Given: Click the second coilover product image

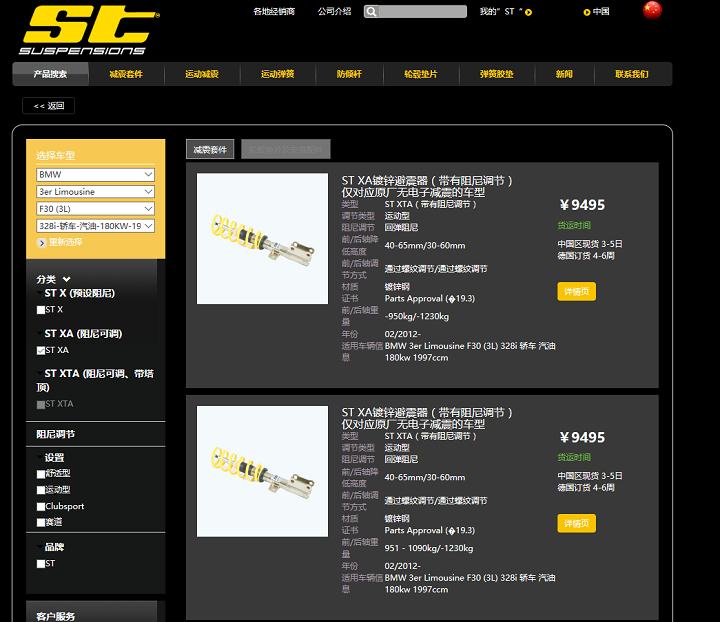Looking at the screenshot, I should click(x=262, y=471).
